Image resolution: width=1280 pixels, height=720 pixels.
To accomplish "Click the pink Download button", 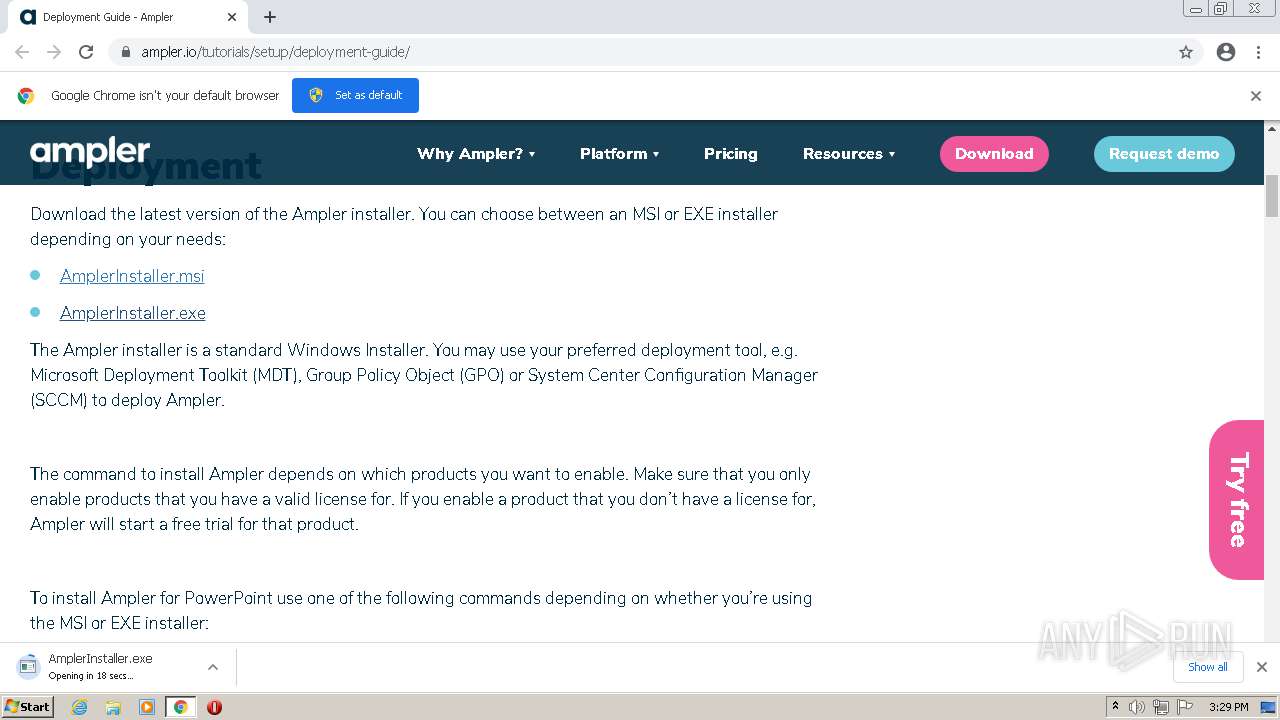I will [x=994, y=154].
